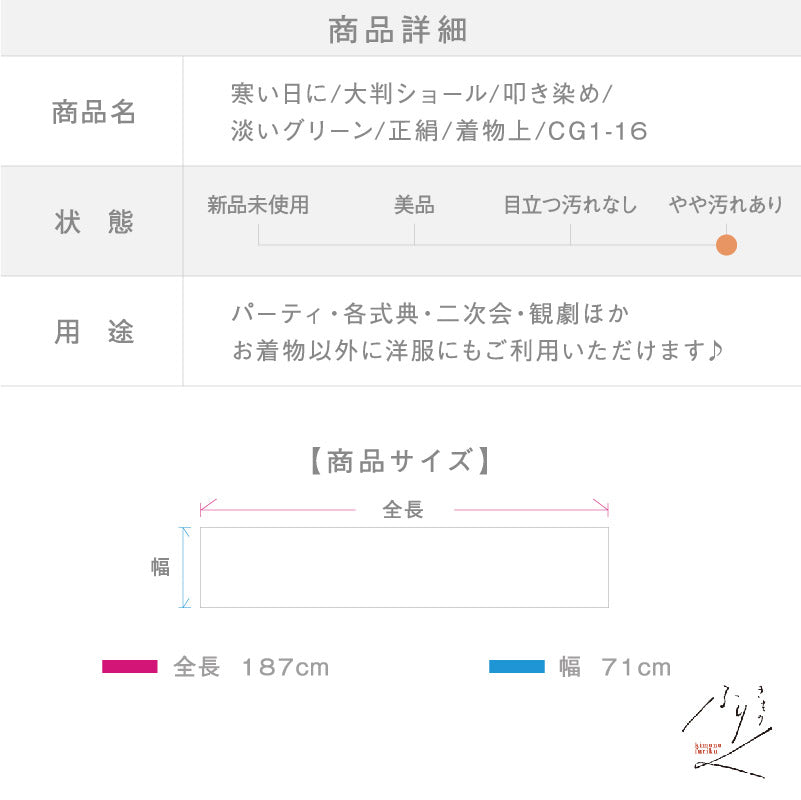
Task: Select the 美品 condition label
Action: 414,205
